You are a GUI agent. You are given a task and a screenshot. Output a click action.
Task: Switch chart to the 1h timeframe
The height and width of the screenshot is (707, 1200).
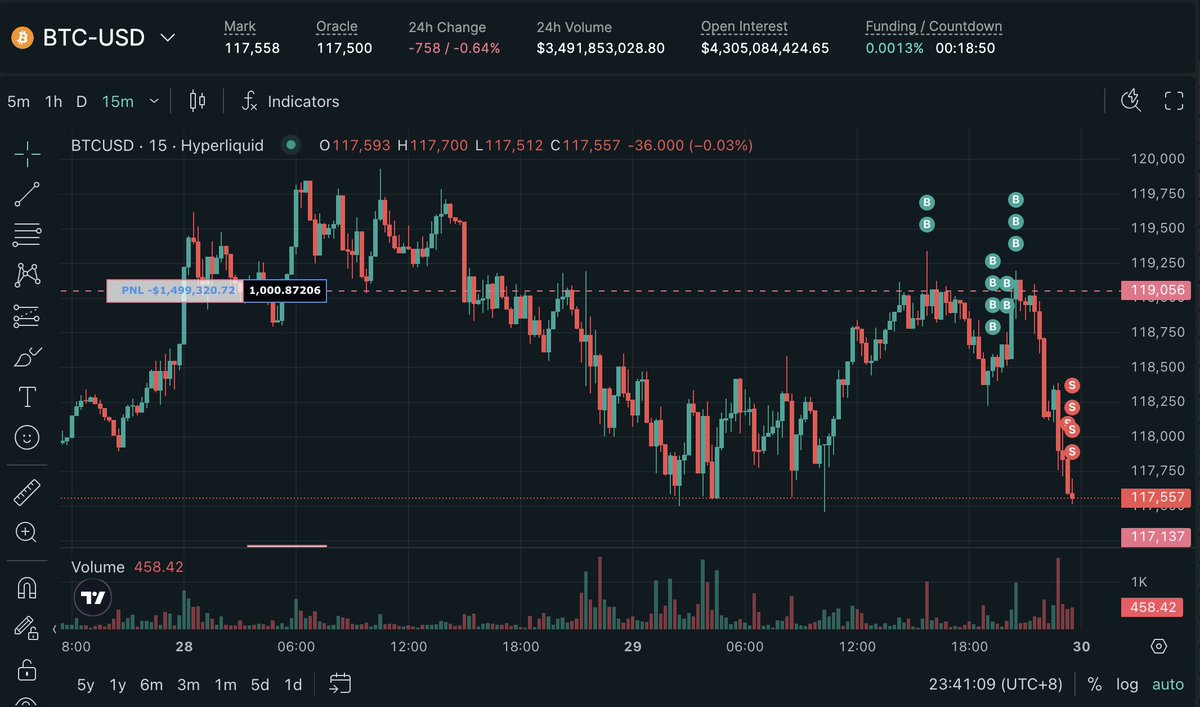(x=53, y=101)
